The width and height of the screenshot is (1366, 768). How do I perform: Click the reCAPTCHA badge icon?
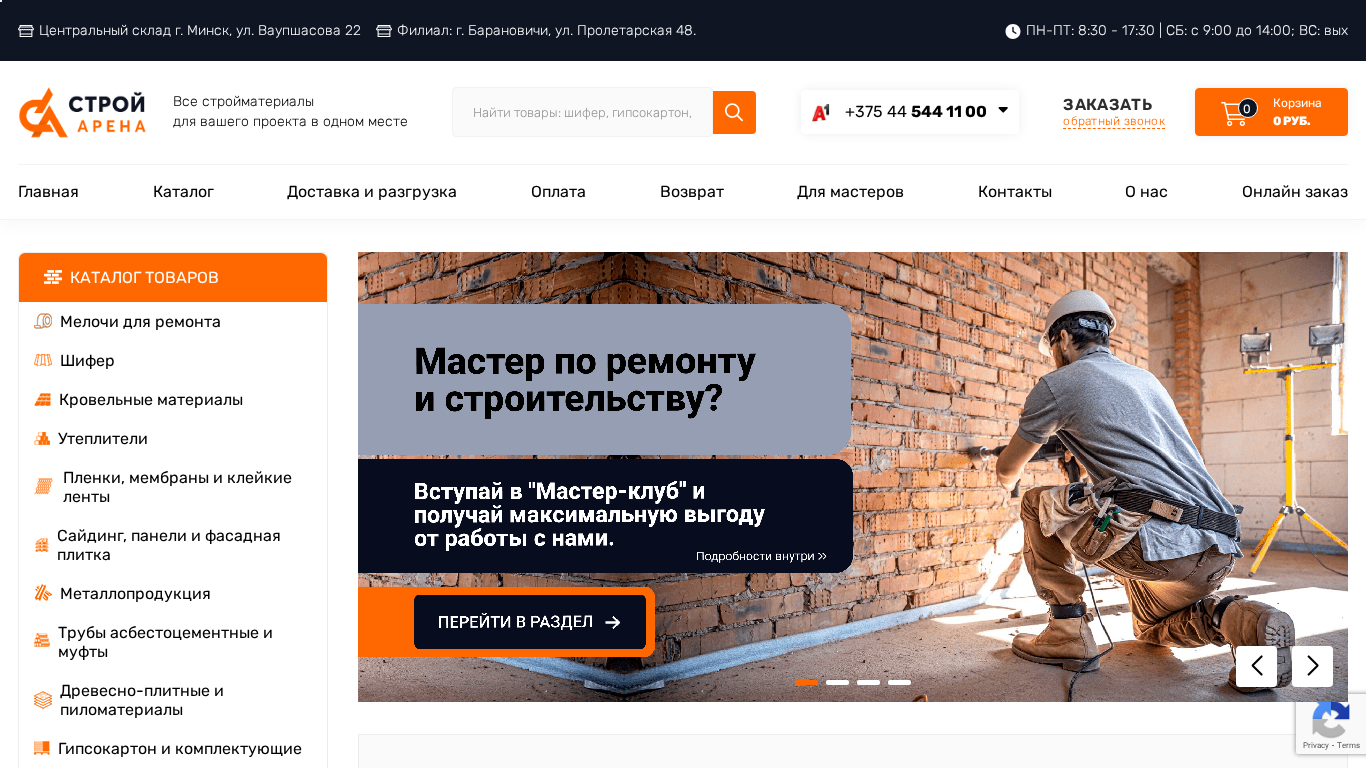click(x=1330, y=723)
